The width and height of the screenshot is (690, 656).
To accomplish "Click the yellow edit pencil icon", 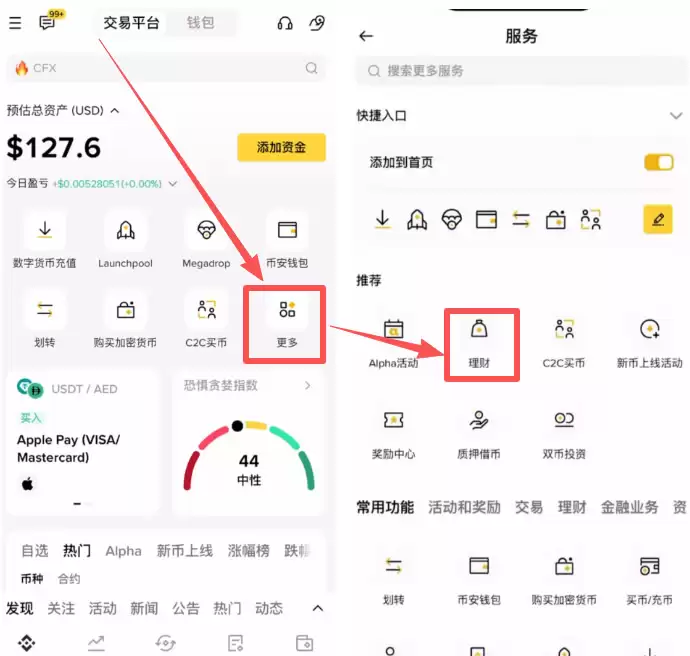I will [657, 219].
